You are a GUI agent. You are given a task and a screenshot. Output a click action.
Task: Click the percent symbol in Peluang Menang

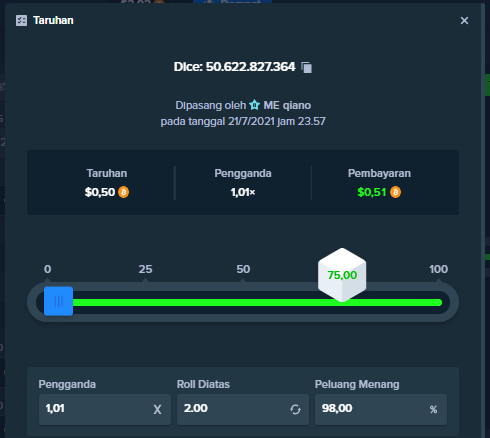point(433,409)
